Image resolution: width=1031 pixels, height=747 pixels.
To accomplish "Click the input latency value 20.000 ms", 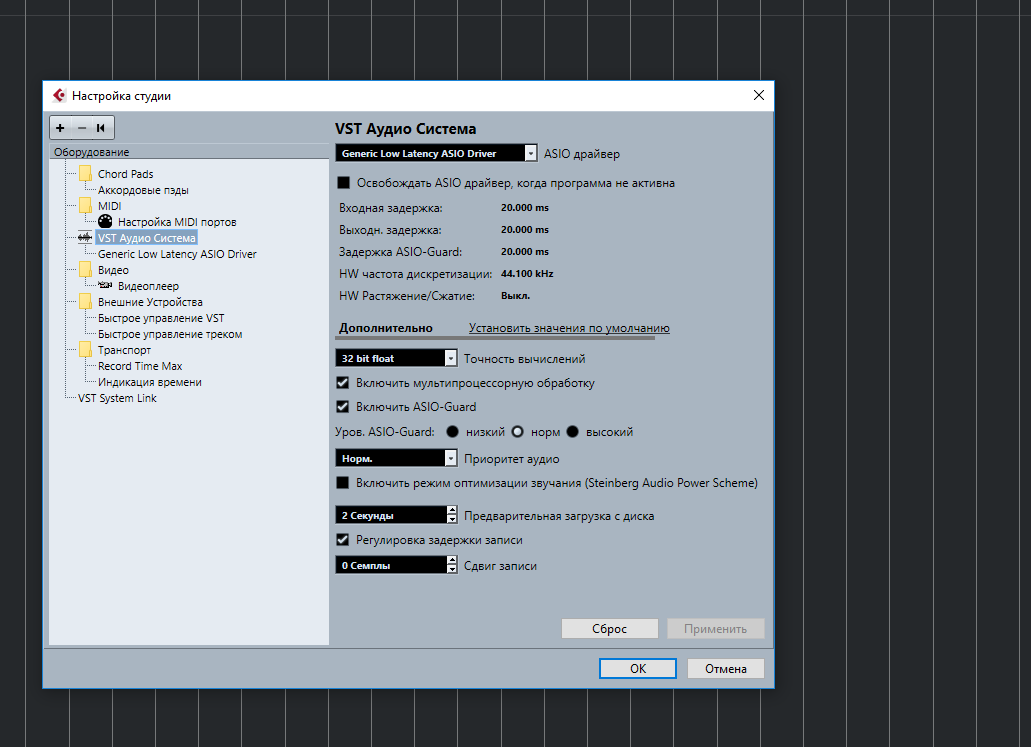I will (525, 207).
